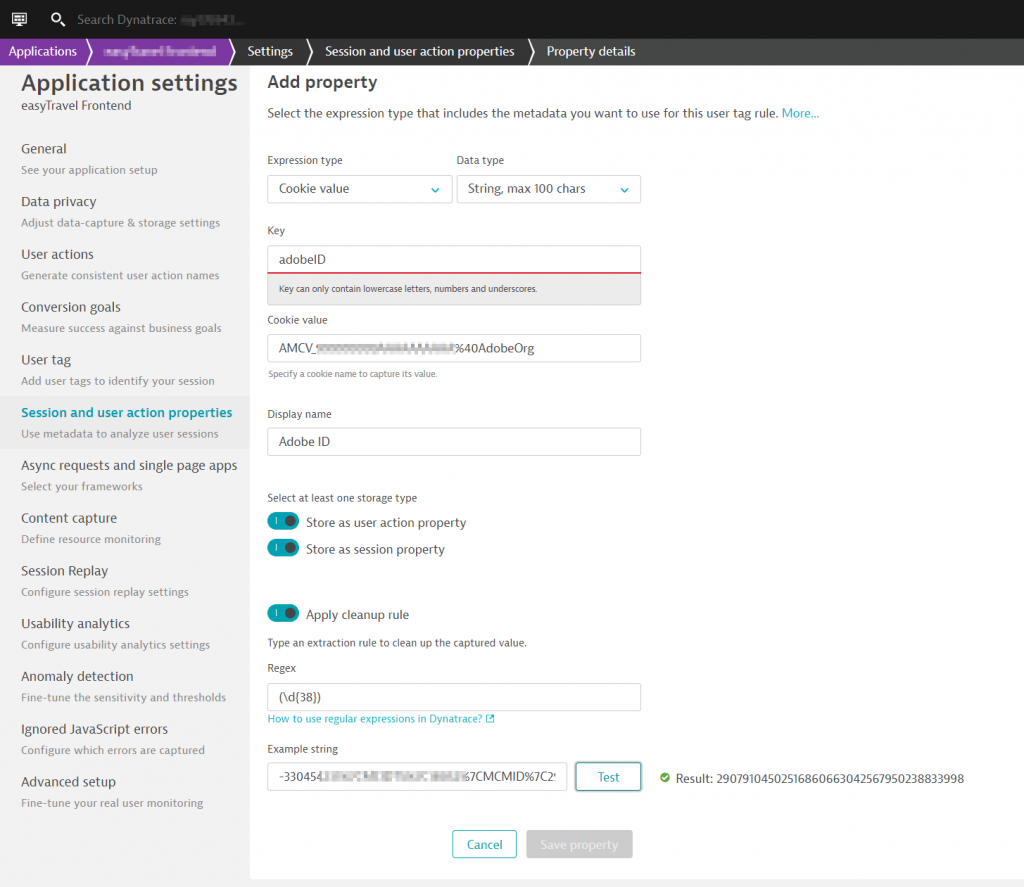Click inside the Key input field
The height and width of the screenshot is (887, 1024).
pos(454,259)
